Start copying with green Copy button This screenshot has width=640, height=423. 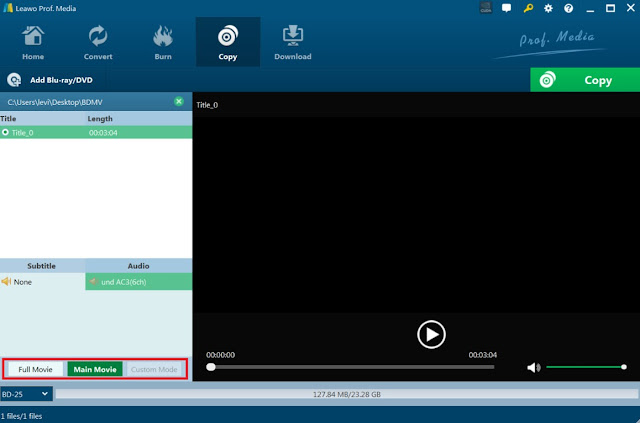(585, 80)
